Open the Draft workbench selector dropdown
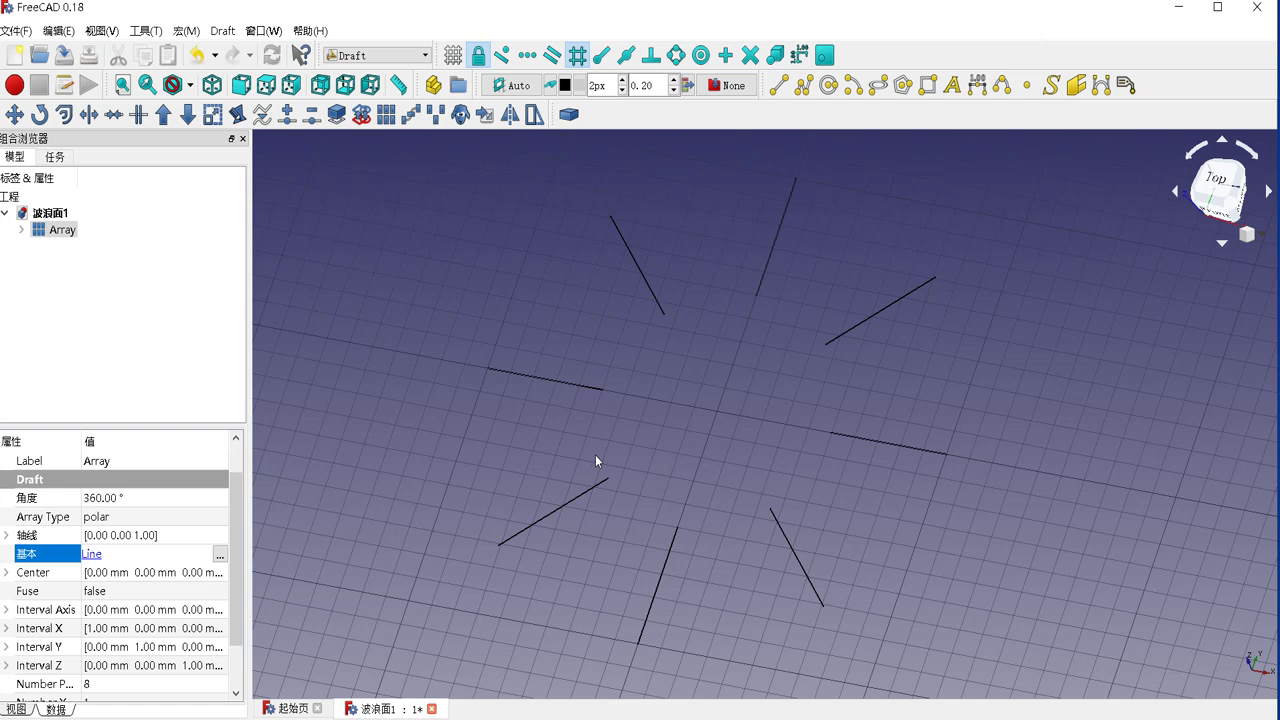 (x=377, y=55)
